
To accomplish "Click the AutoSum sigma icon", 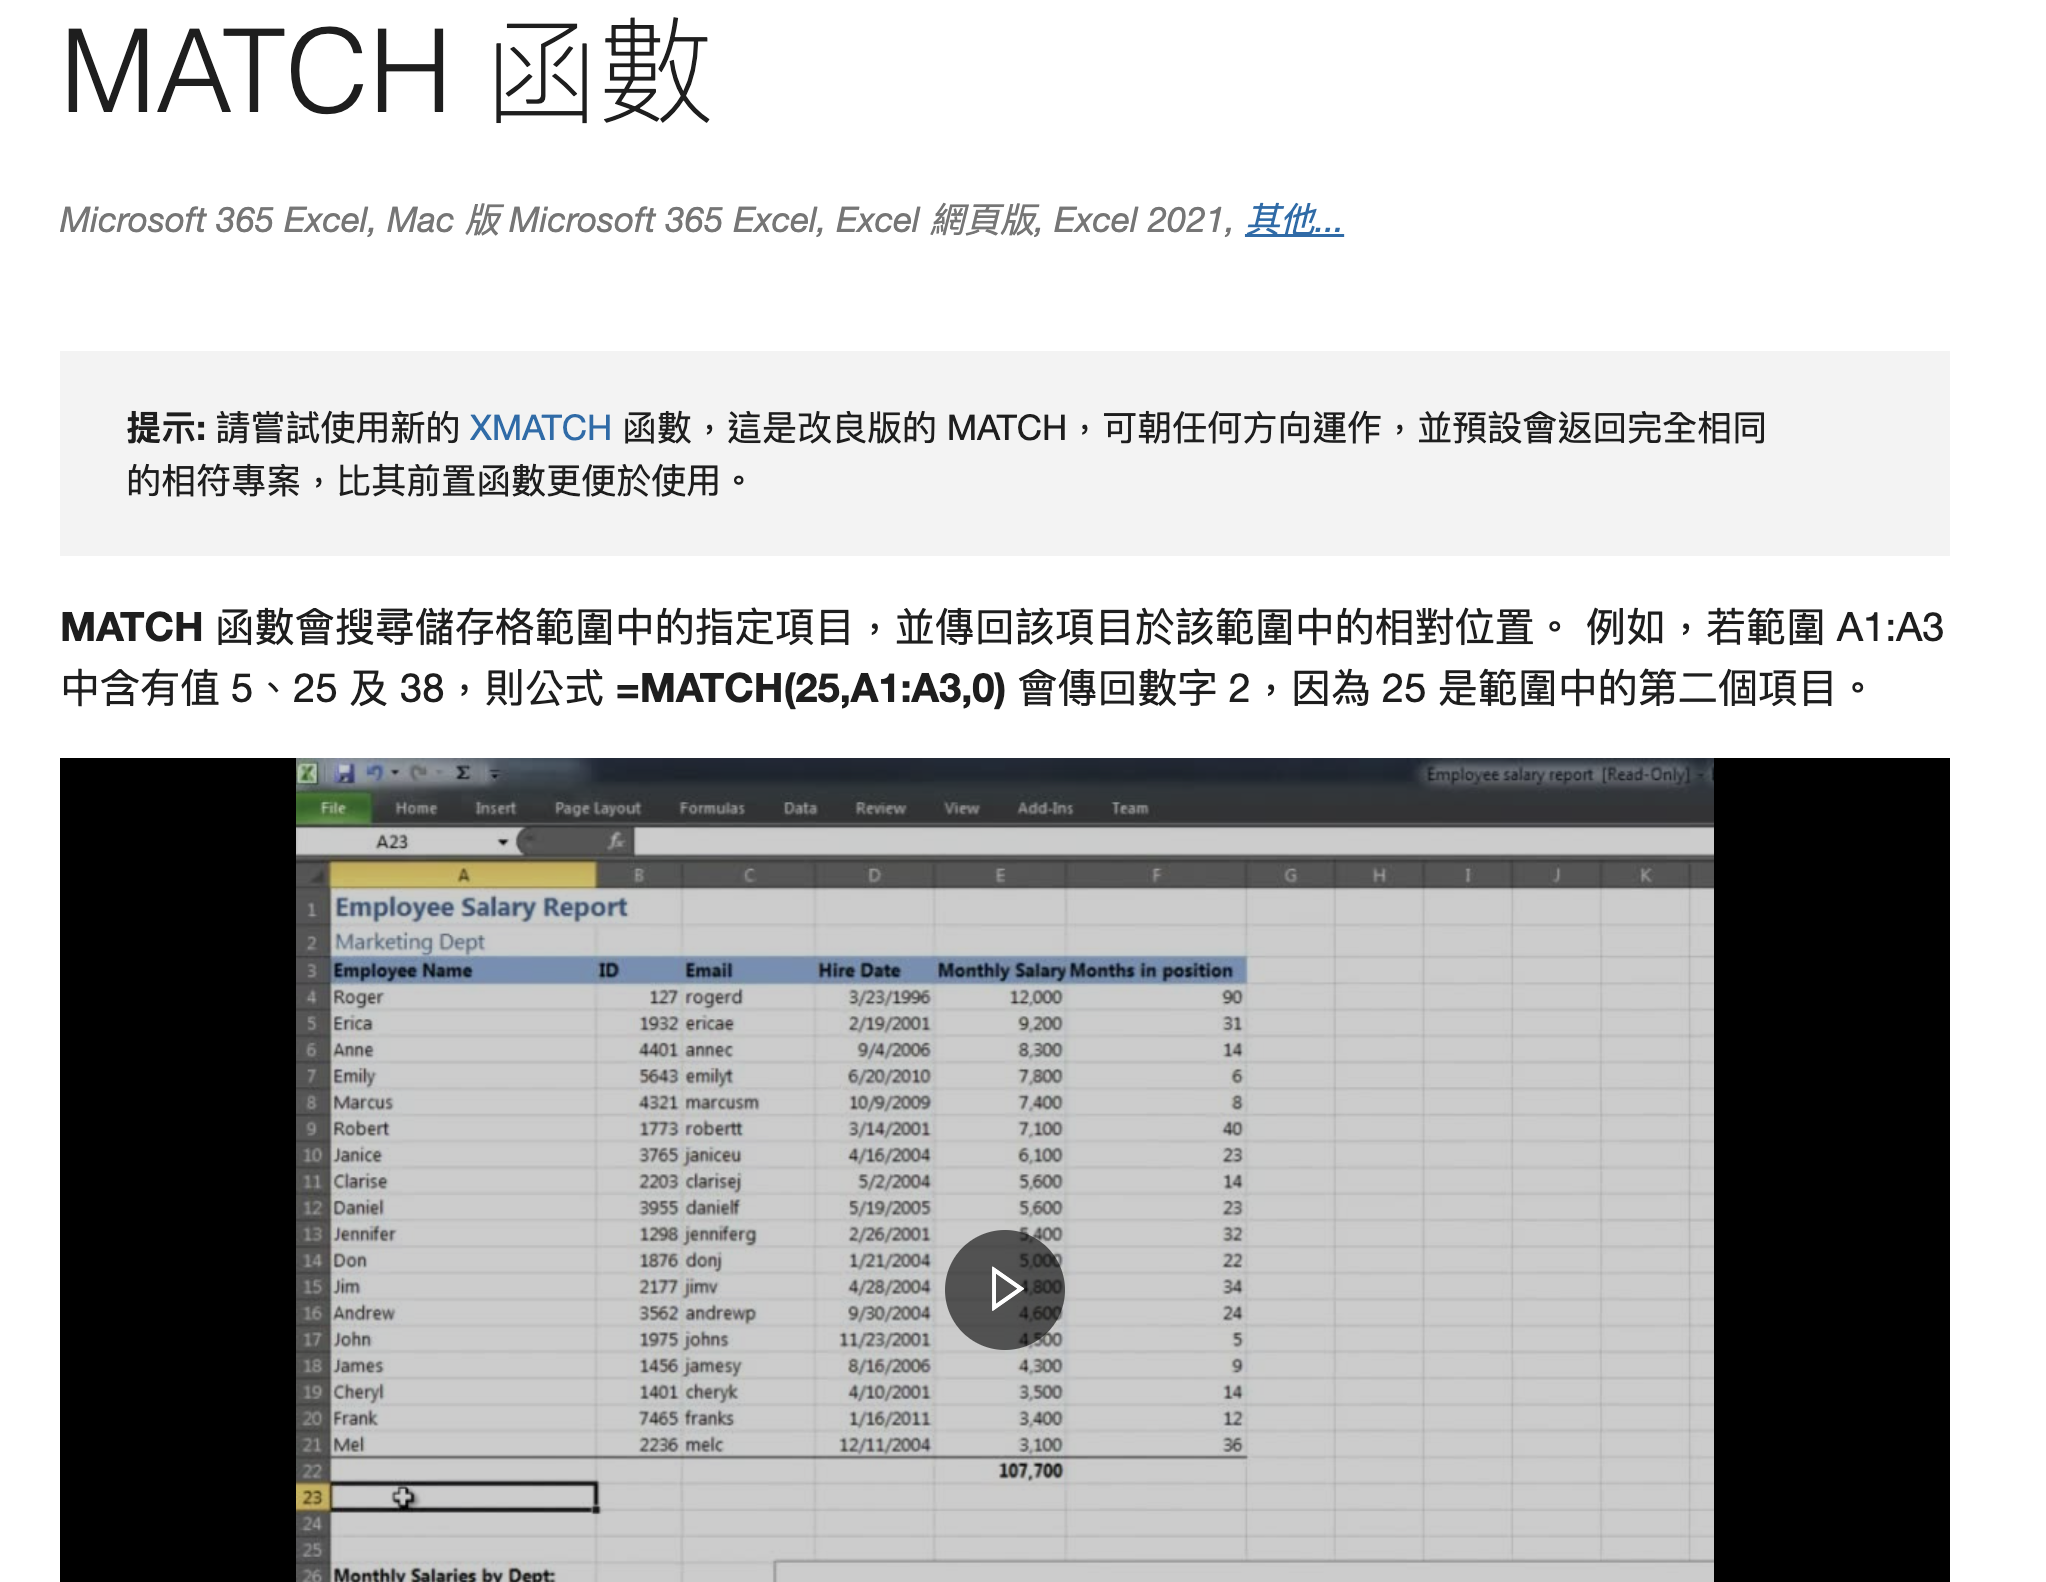I will pyautogui.click(x=463, y=773).
